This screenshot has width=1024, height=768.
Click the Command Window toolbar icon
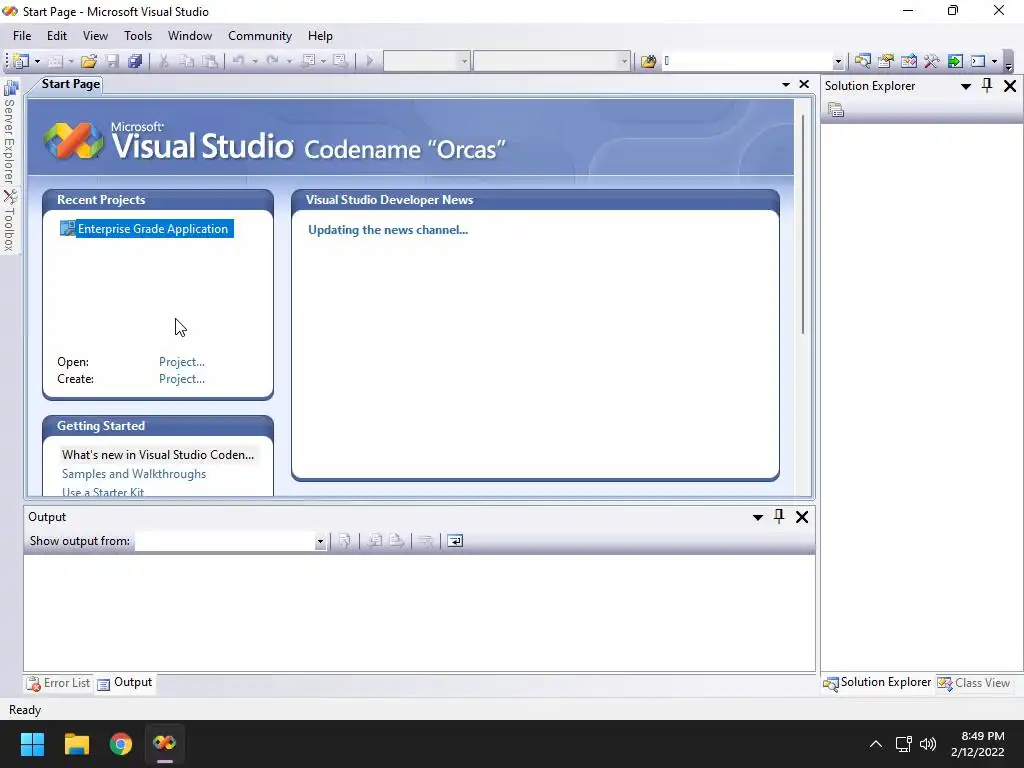click(978, 61)
